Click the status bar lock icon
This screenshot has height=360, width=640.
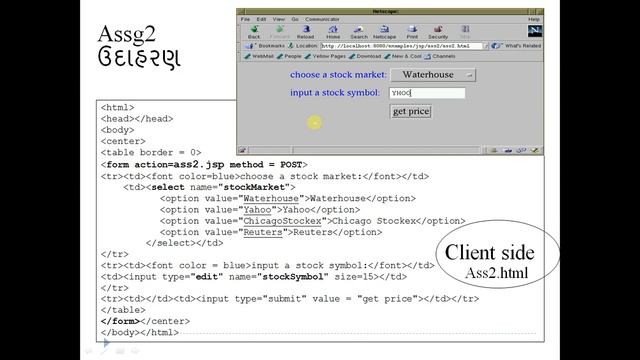click(x=242, y=150)
